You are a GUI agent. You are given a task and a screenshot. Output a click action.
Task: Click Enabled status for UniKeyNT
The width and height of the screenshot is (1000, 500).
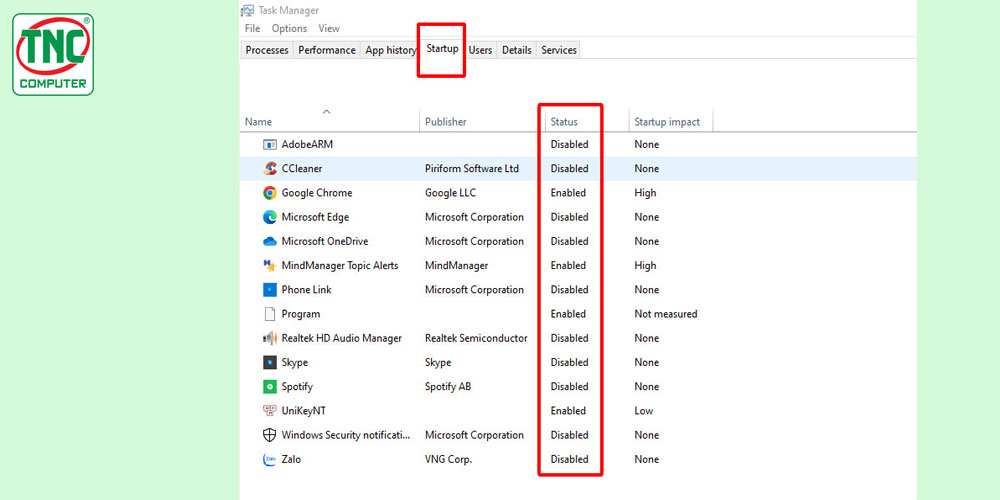coord(568,411)
